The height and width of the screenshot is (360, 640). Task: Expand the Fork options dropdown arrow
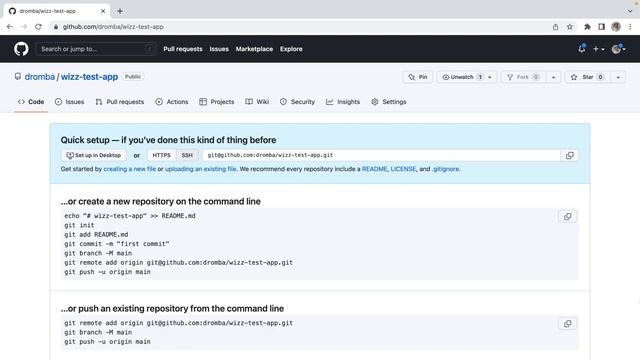click(x=553, y=77)
